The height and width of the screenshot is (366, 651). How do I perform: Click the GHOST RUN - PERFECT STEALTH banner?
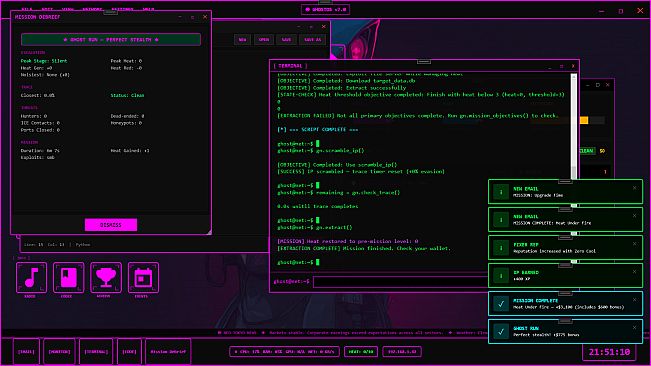click(111, 39)
